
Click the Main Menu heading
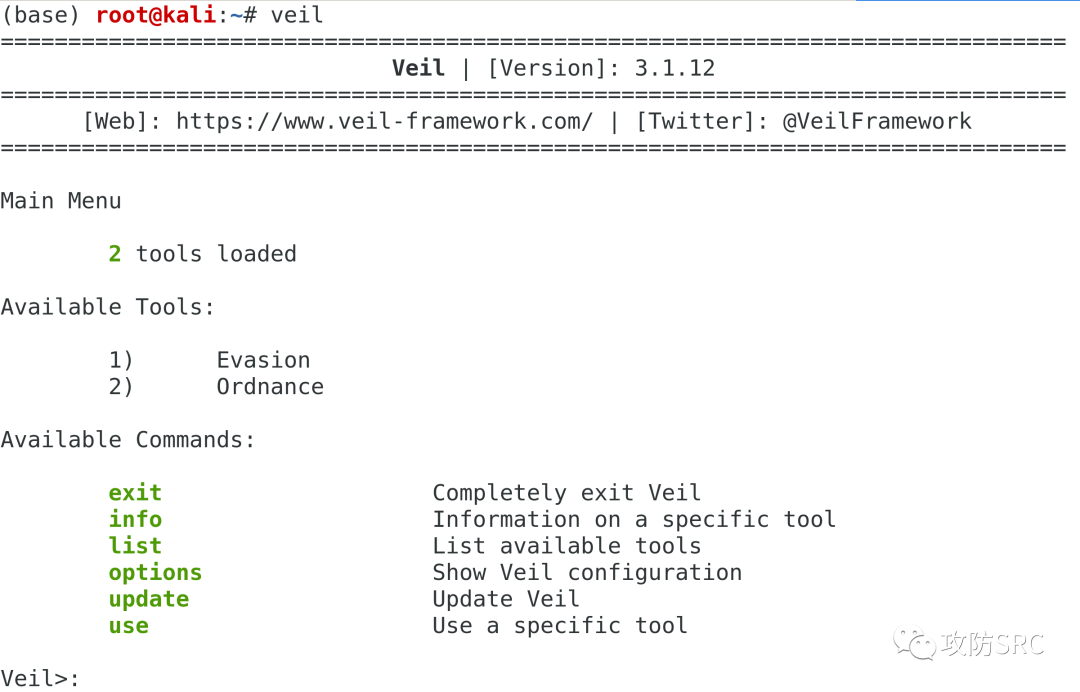(x=61, y=201)
